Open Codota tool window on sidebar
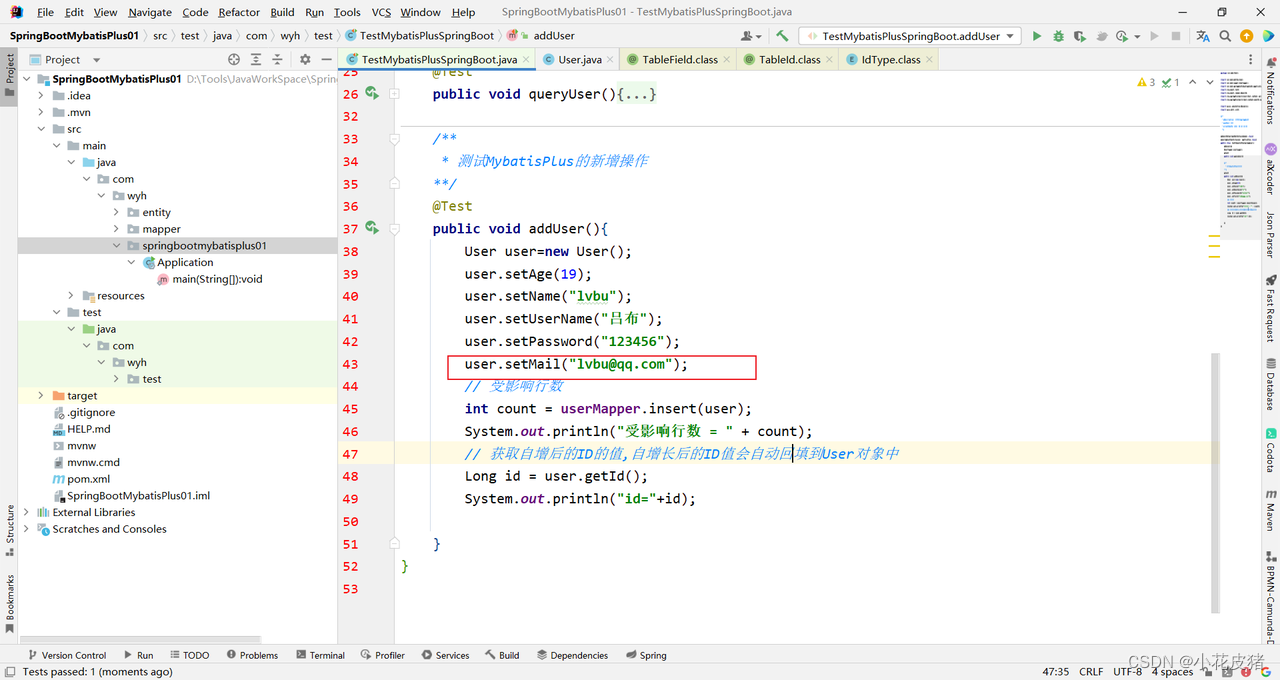1280x680 pixels. [1271, 450]
